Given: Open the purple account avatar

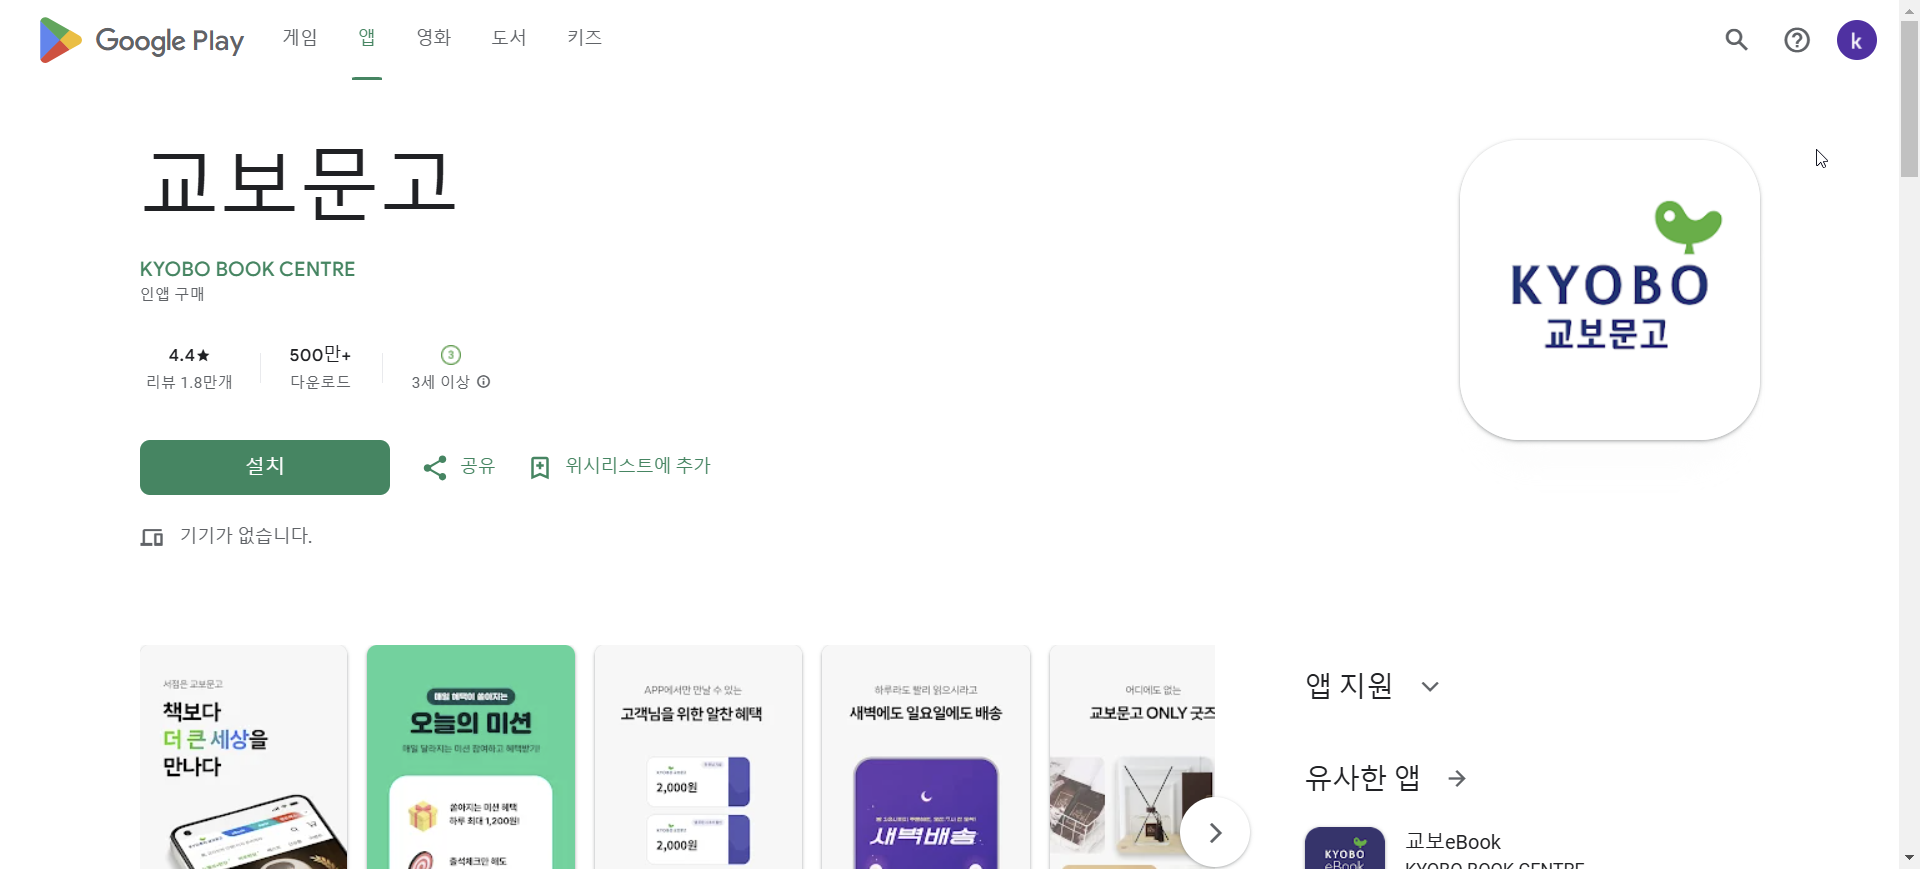Looking at the screenshot, I should pos(1857,40).
